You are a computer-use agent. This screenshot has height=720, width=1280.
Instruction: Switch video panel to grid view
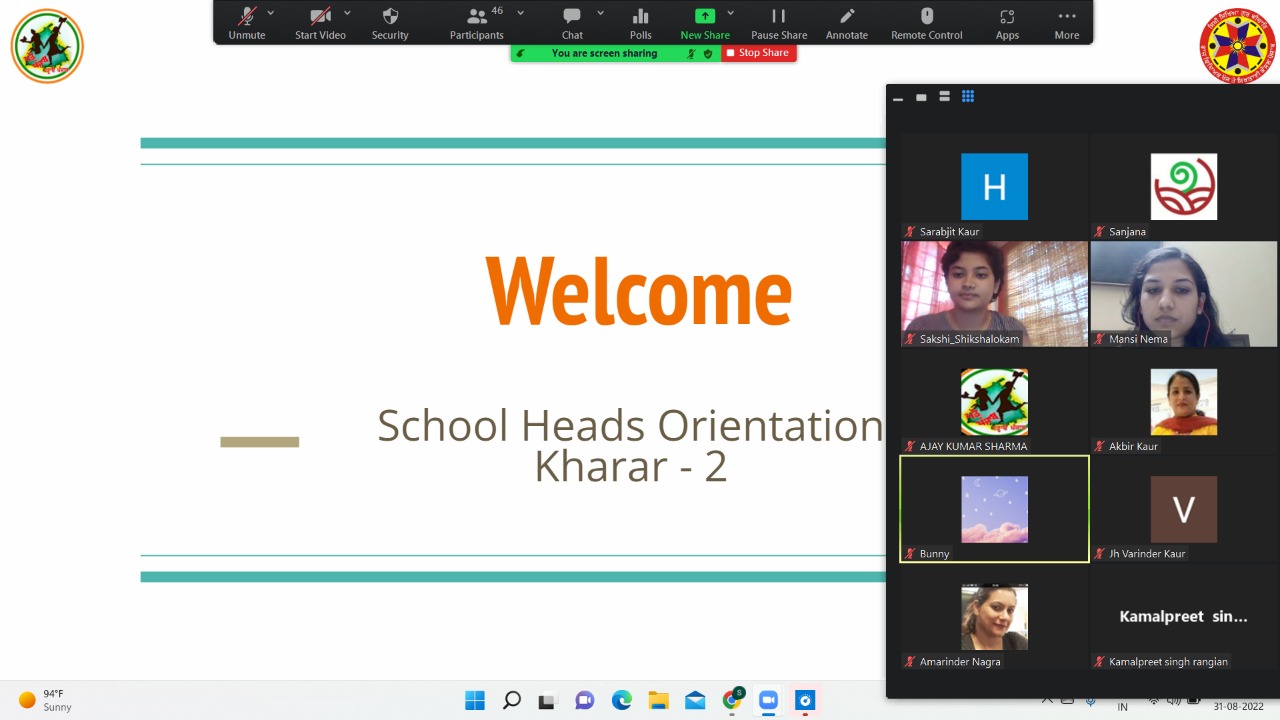tap(967, 97)
